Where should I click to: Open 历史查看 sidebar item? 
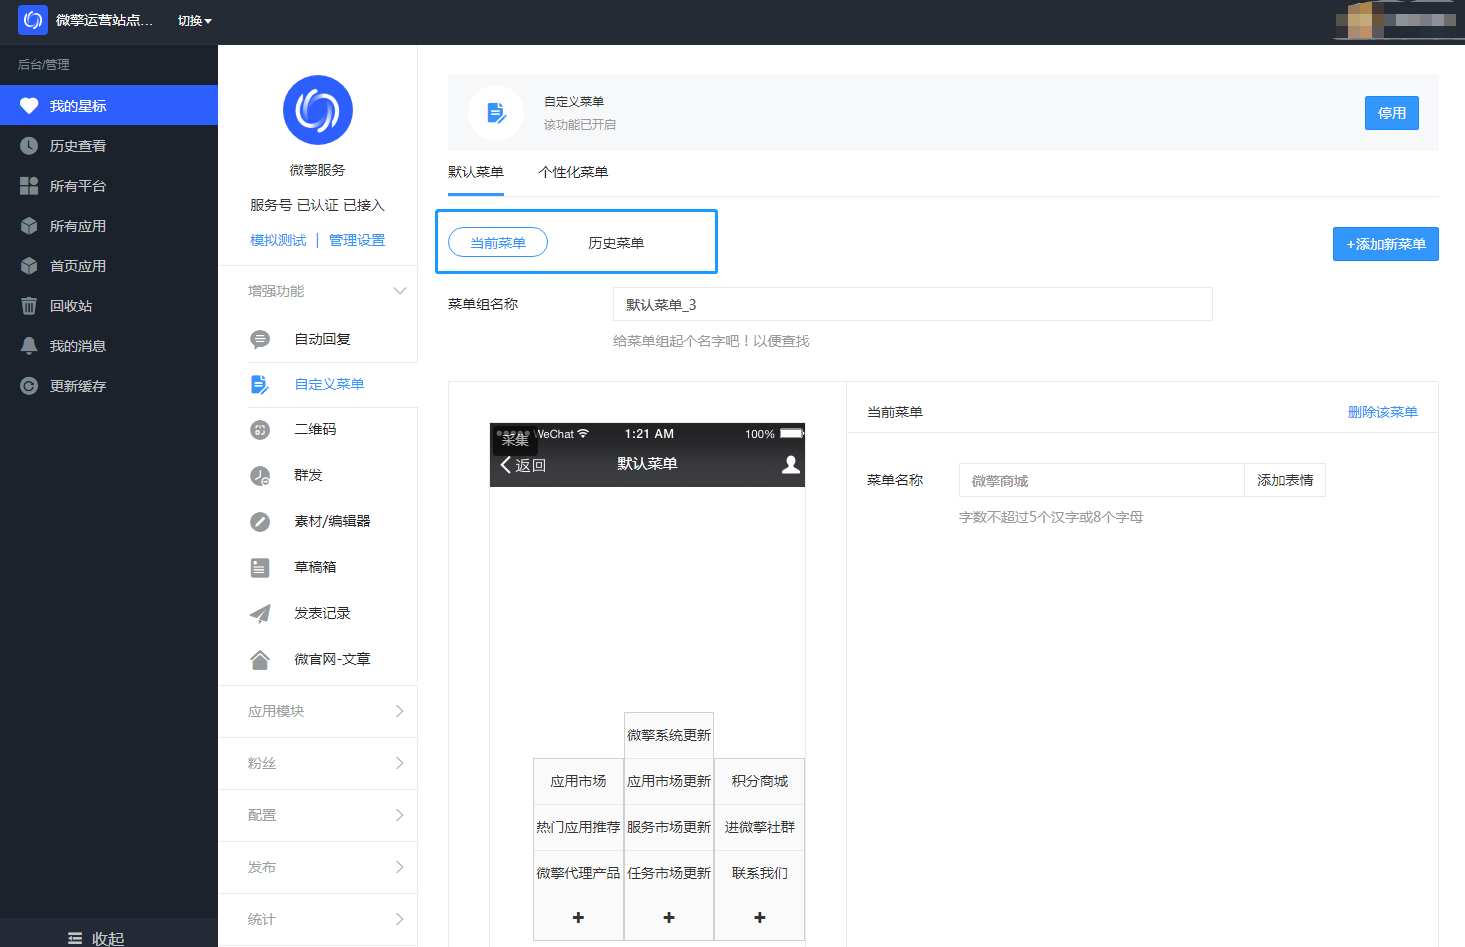click(x=109, y=146)
